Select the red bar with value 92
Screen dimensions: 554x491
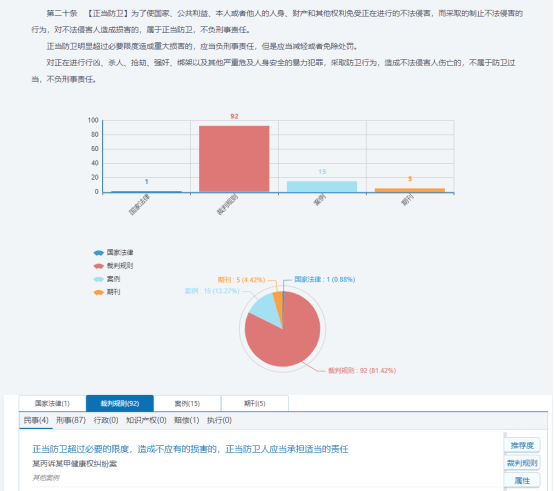click(234, 159)
